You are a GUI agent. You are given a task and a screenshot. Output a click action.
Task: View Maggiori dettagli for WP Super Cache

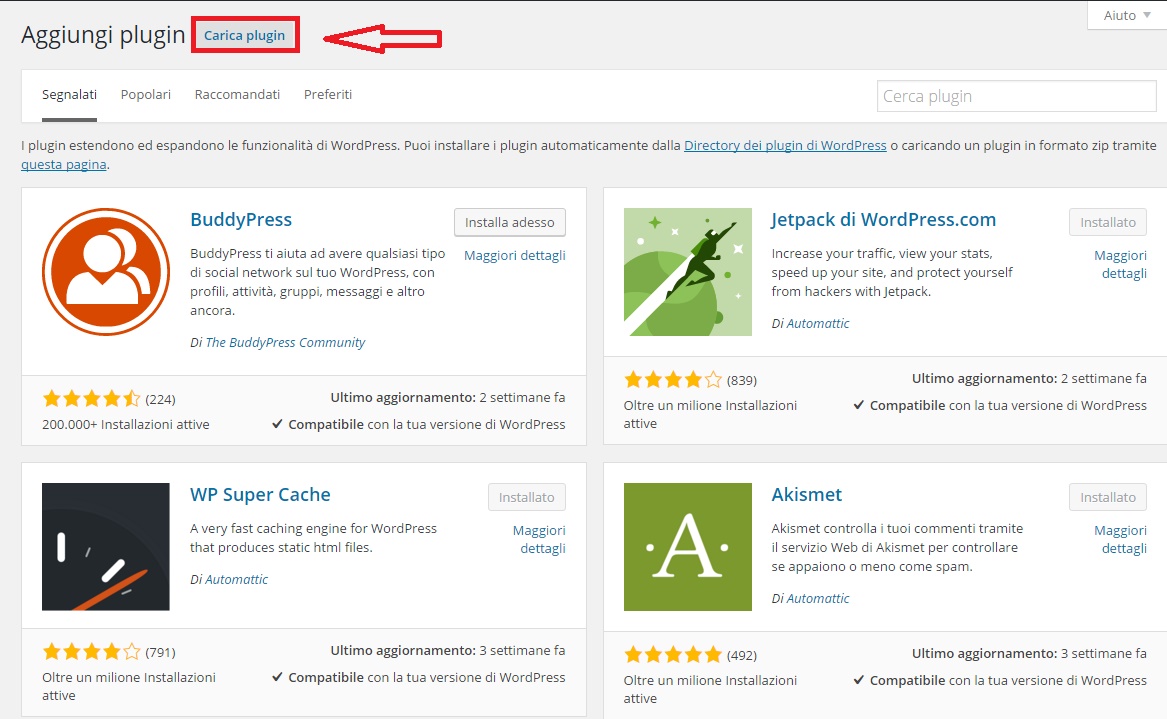tap(540, 540)
